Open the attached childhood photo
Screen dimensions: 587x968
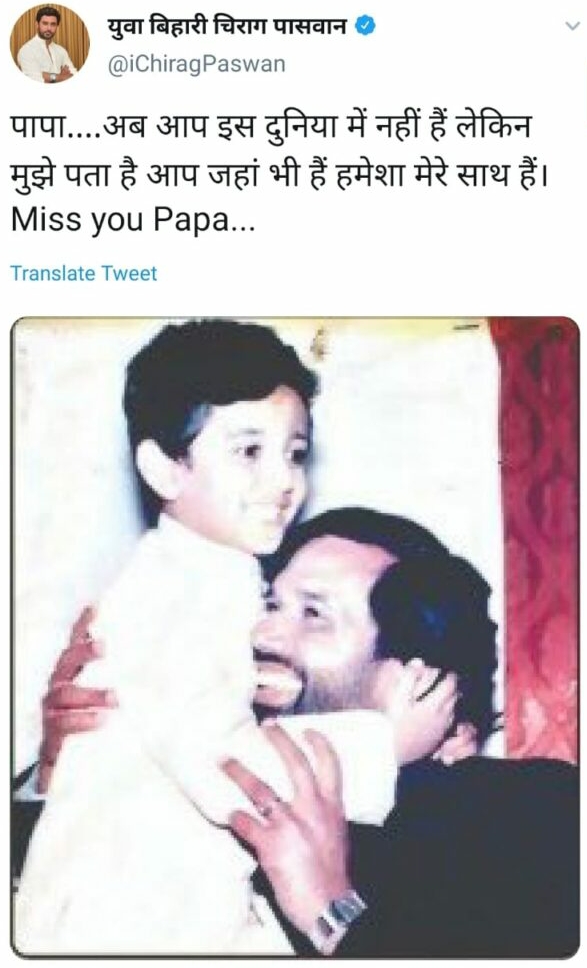pos(295,638)
